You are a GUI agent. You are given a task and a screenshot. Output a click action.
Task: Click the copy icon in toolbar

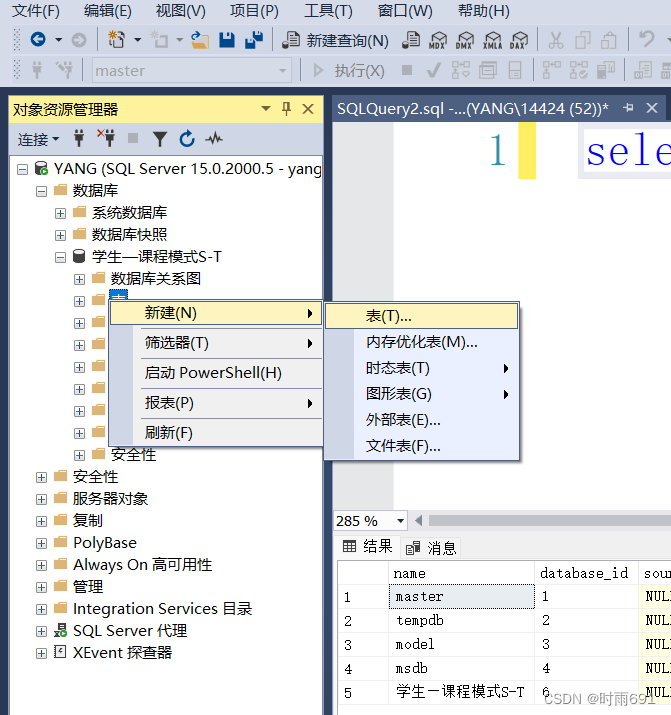point(583,40)
